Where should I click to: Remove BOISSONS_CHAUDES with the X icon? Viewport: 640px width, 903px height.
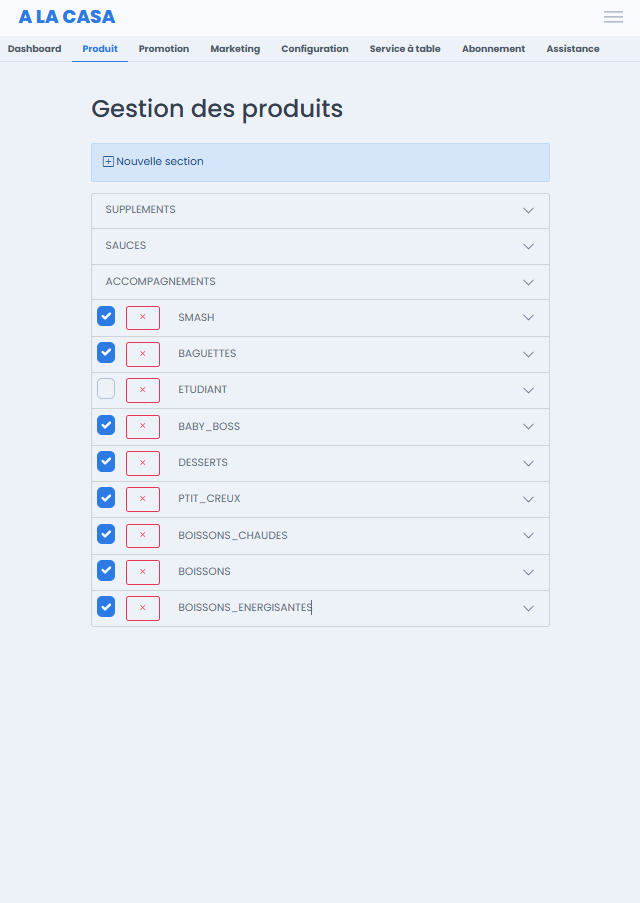point(143,536)
